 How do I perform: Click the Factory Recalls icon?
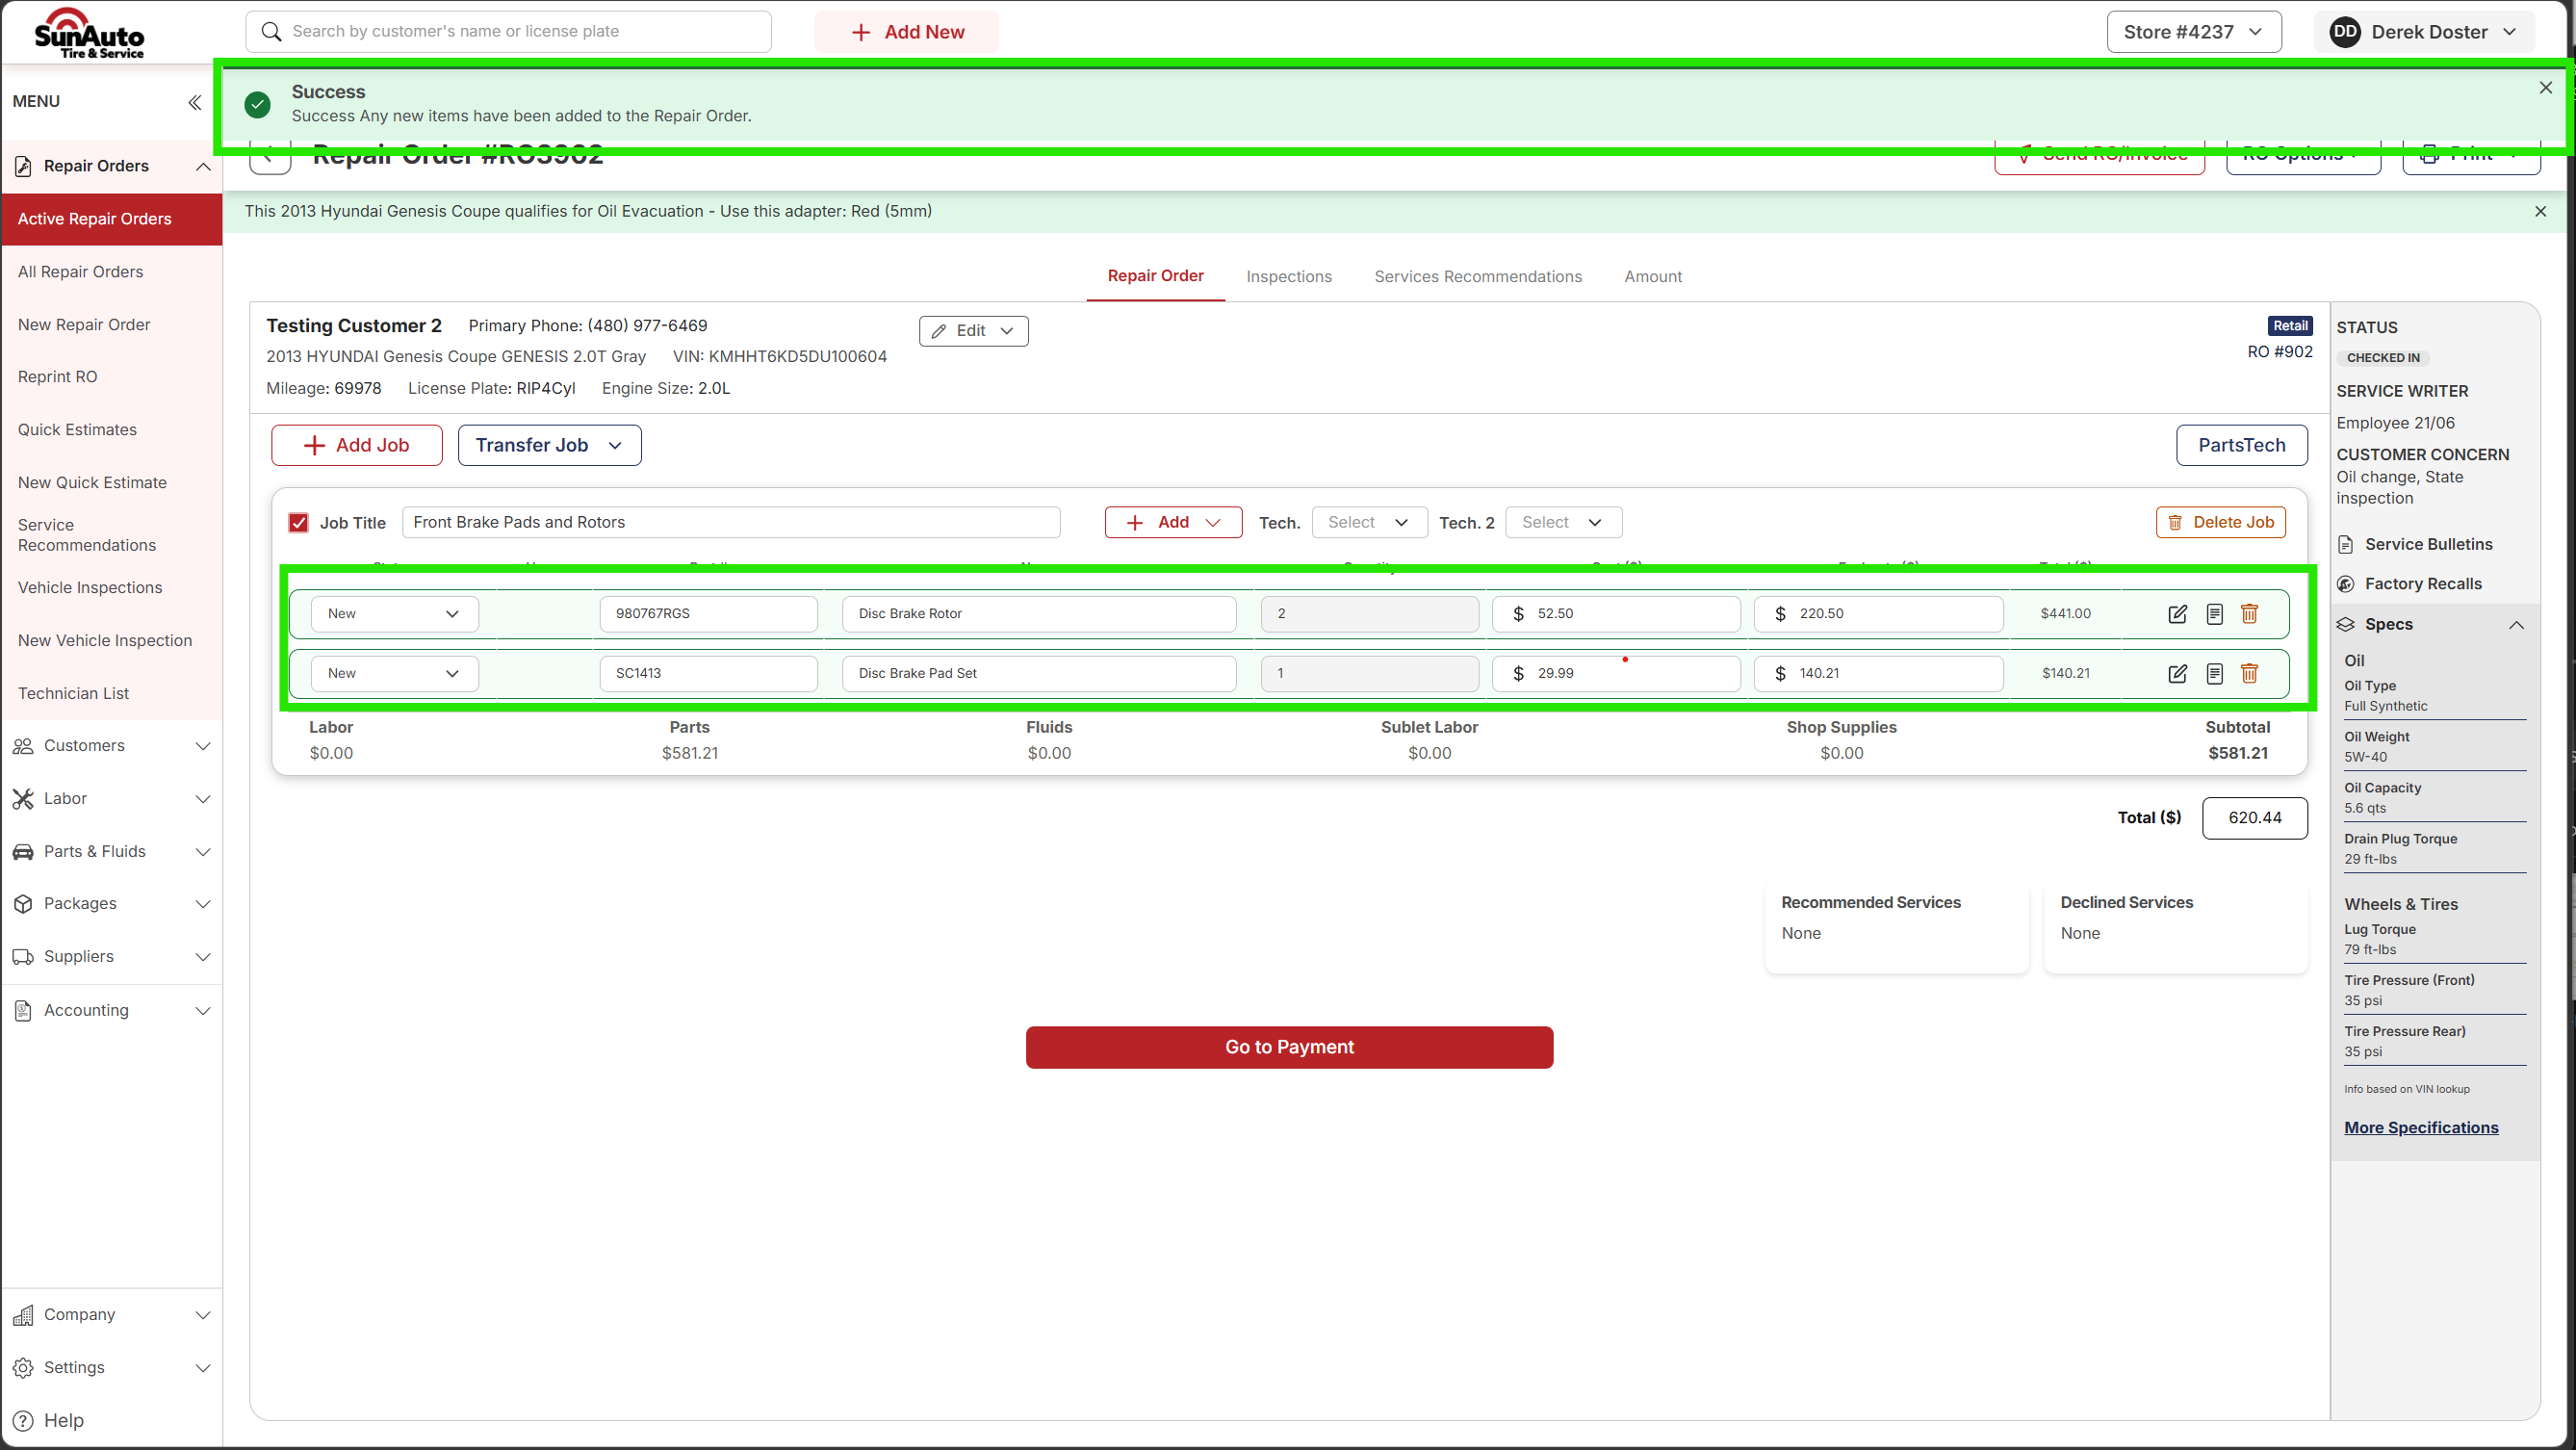[x=2346, y=584]
